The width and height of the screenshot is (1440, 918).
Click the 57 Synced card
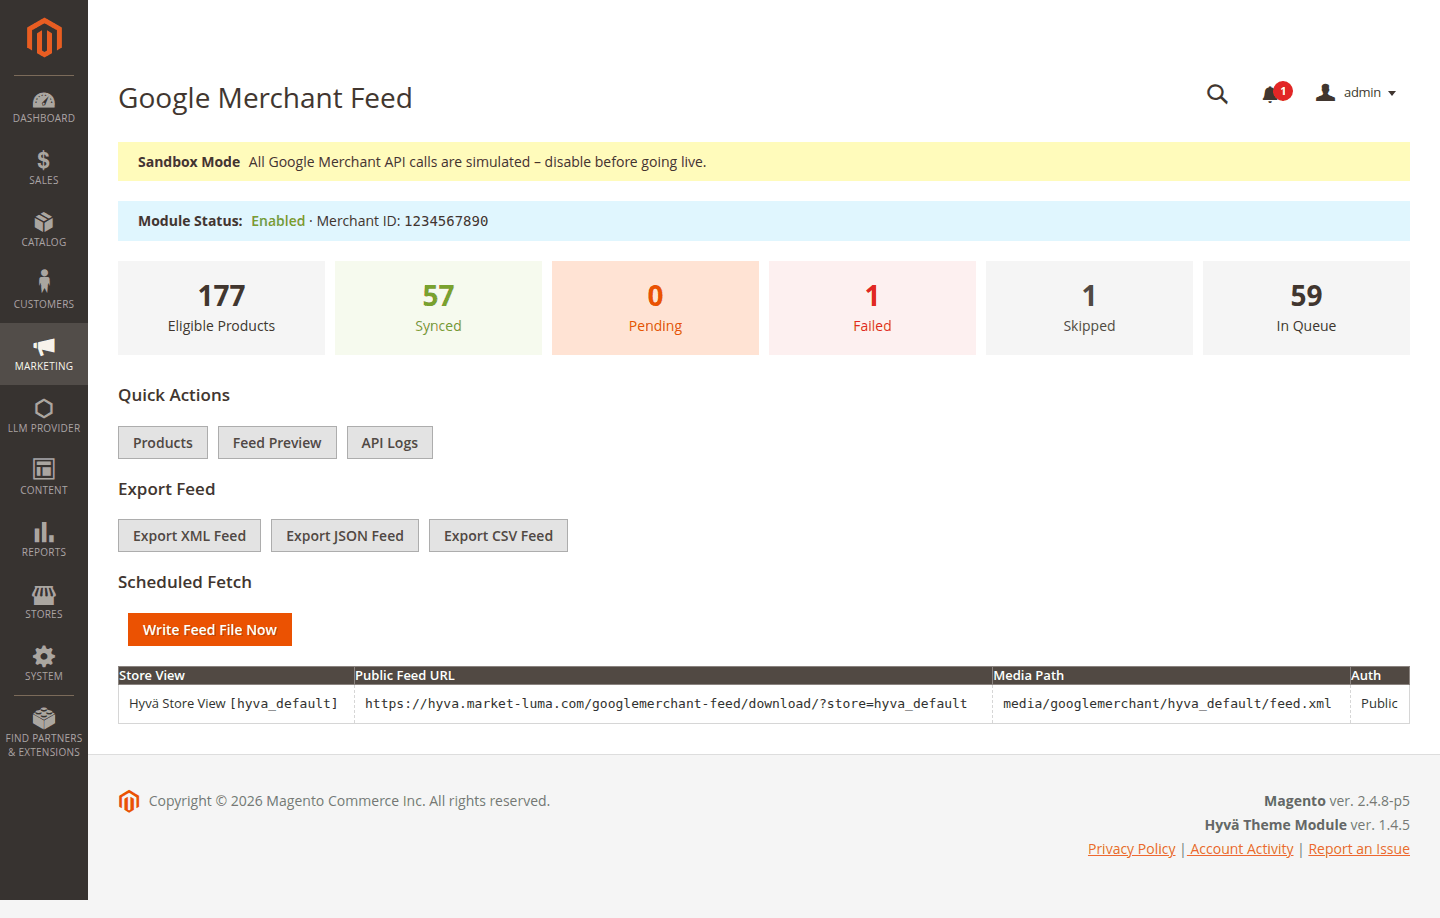(438, 308)
